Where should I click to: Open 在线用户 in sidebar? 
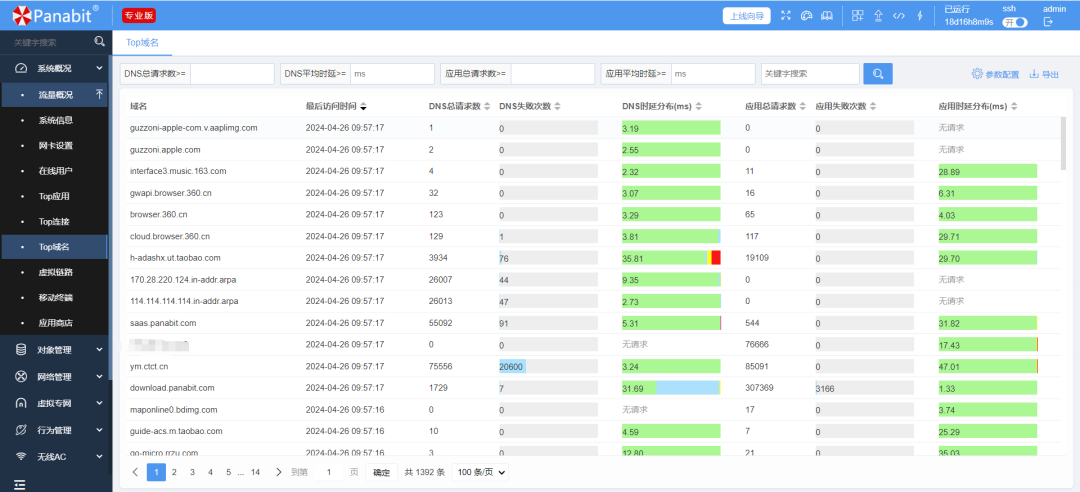[56, 171]
